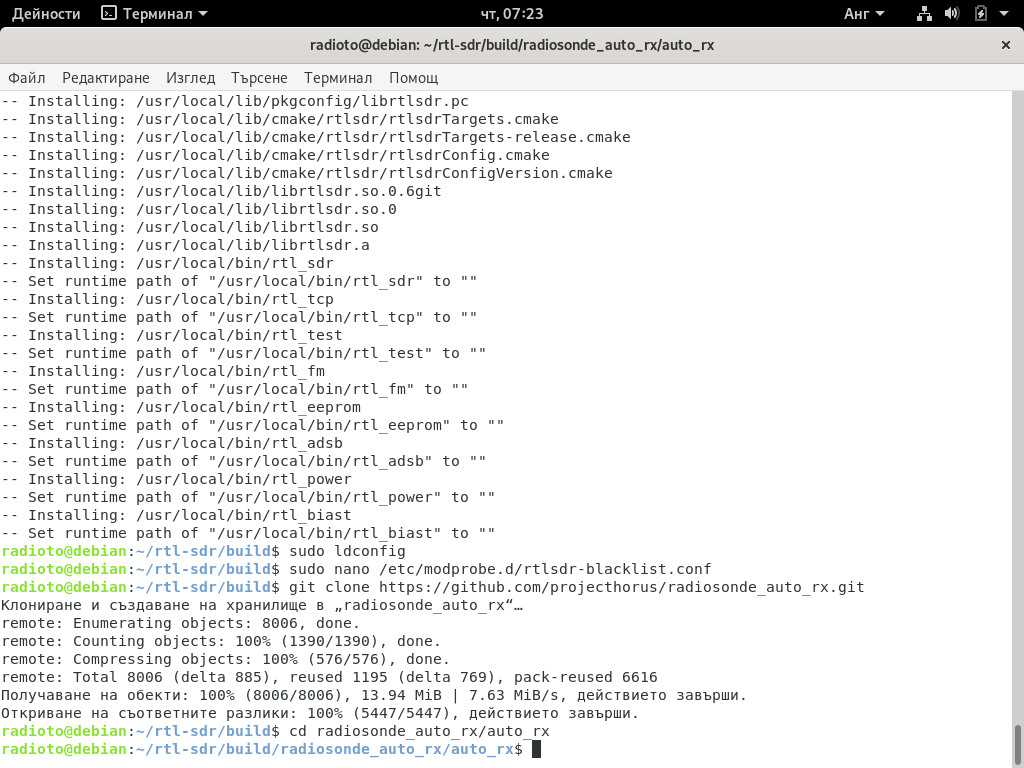
Task: Click the librtlsdr.a install line
Action: coord(185,246)
